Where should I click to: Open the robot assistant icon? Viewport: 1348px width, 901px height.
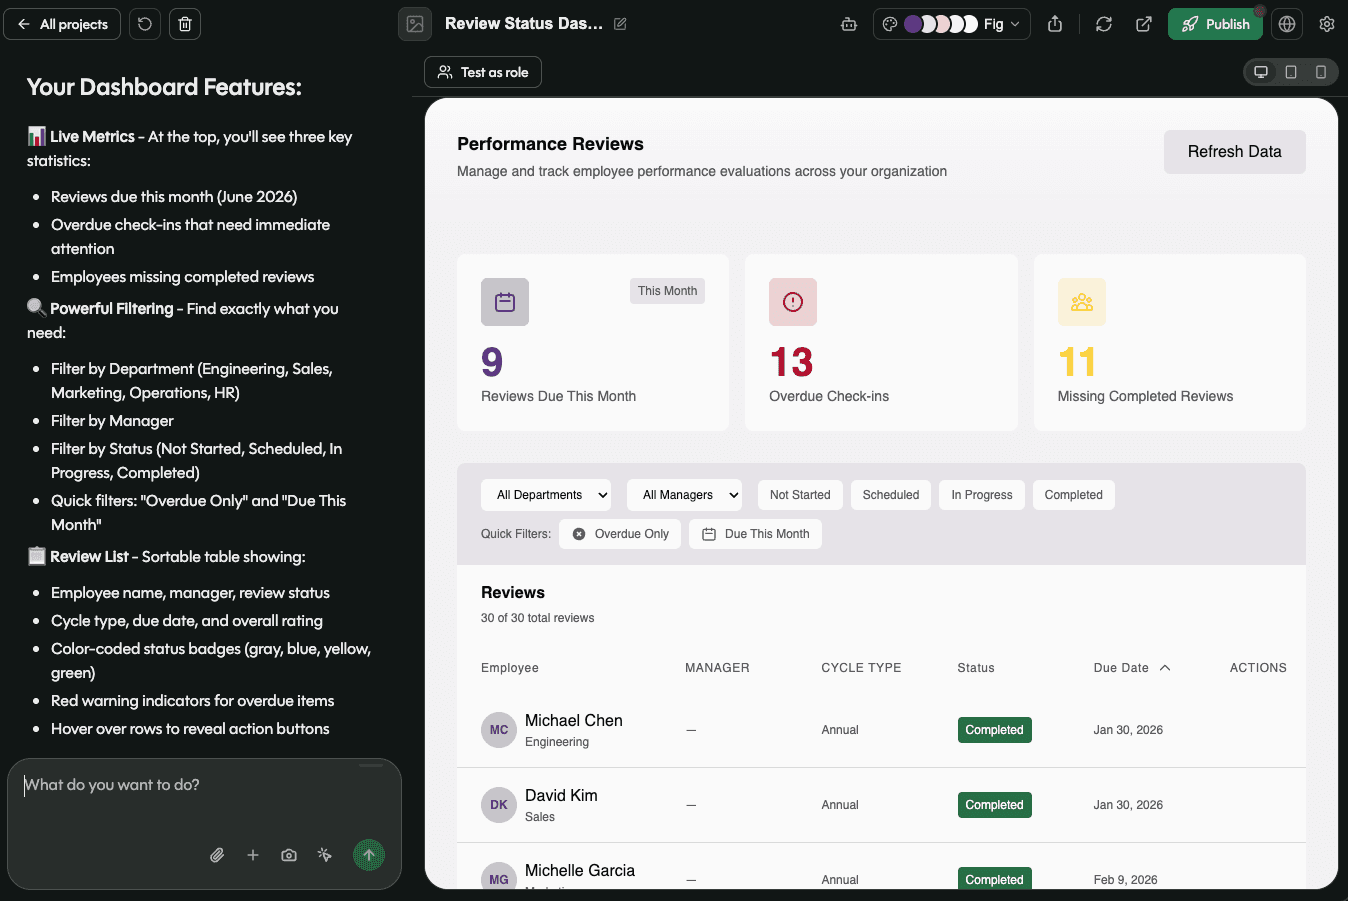[849, 24]
